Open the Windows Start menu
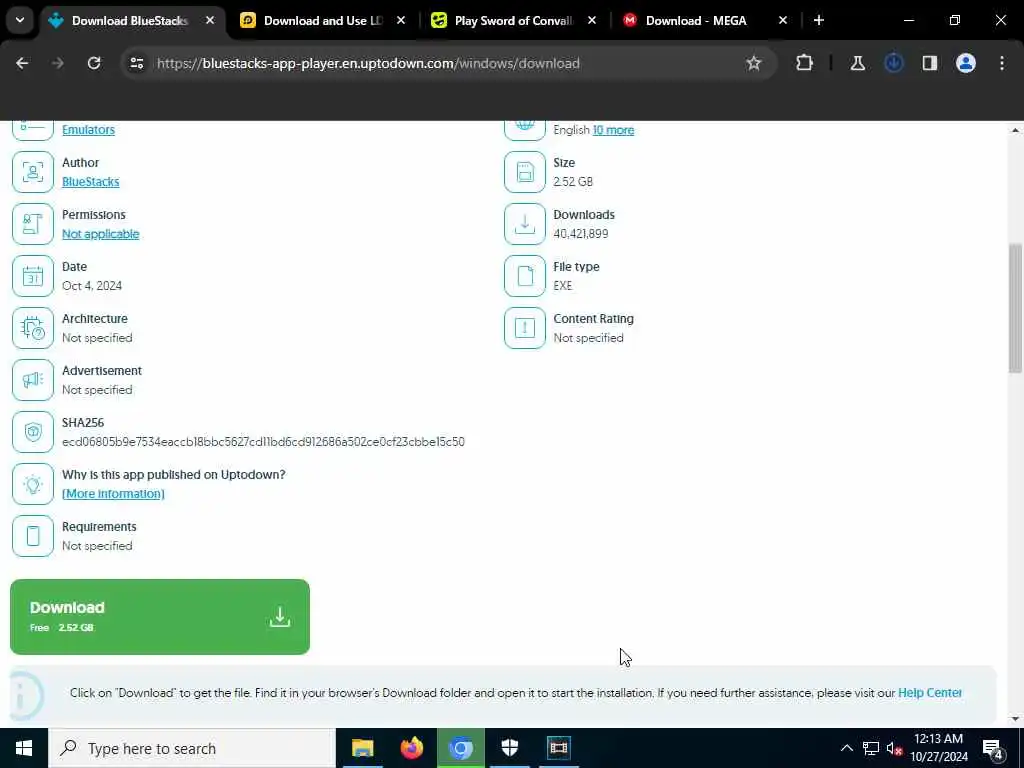The height and width of the screenshot is (768, 1024). point(24,748)
